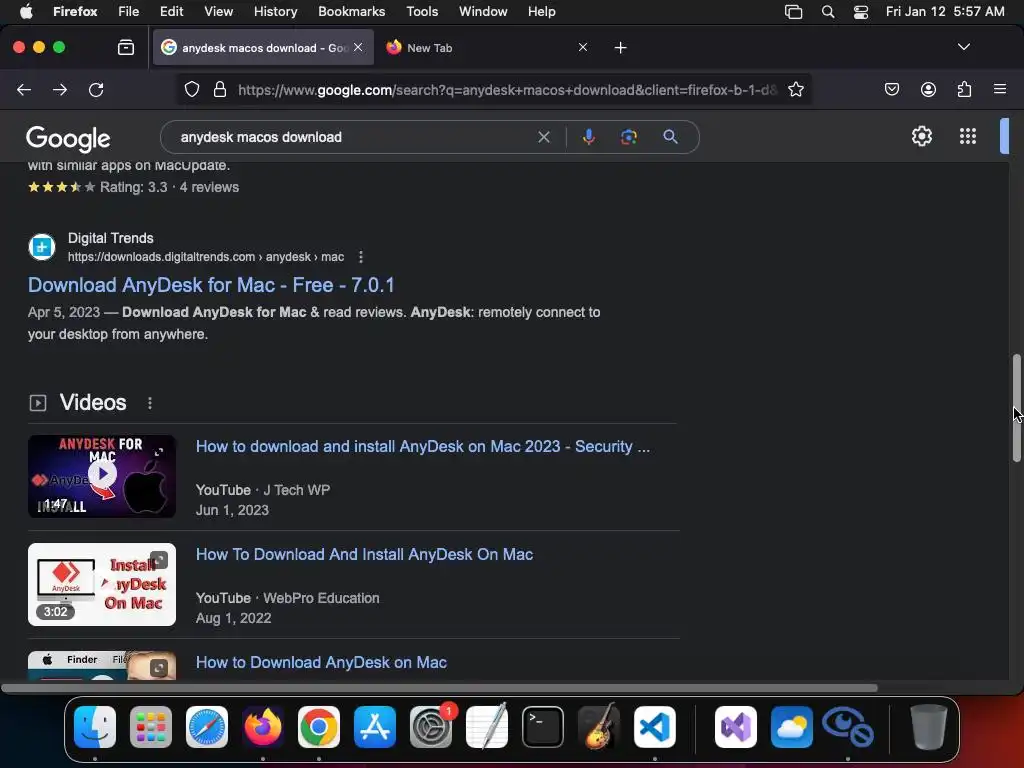1024x768 pixels.
Task: Open Videos section more options
Action: (x=150, y=403)
